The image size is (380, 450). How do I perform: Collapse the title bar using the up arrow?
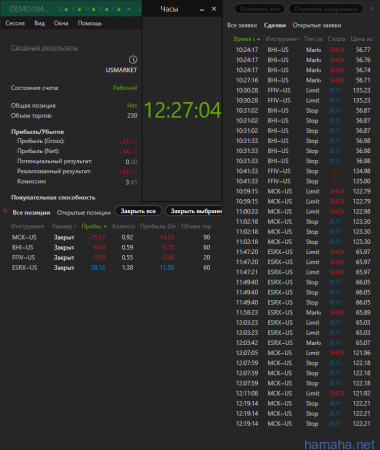pos(129,9)
